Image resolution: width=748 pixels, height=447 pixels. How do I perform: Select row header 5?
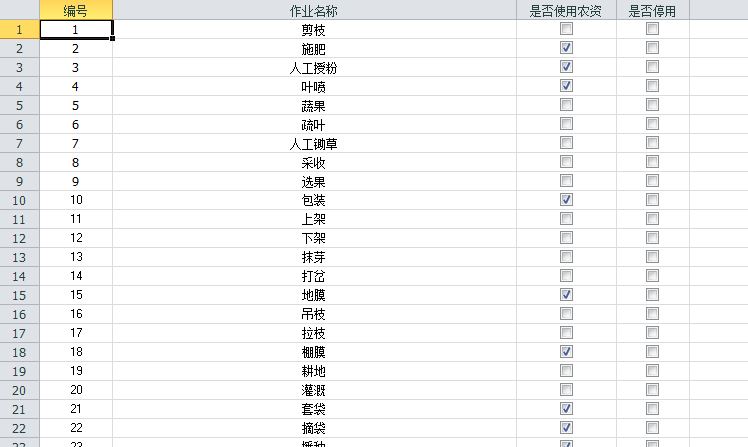20,105
